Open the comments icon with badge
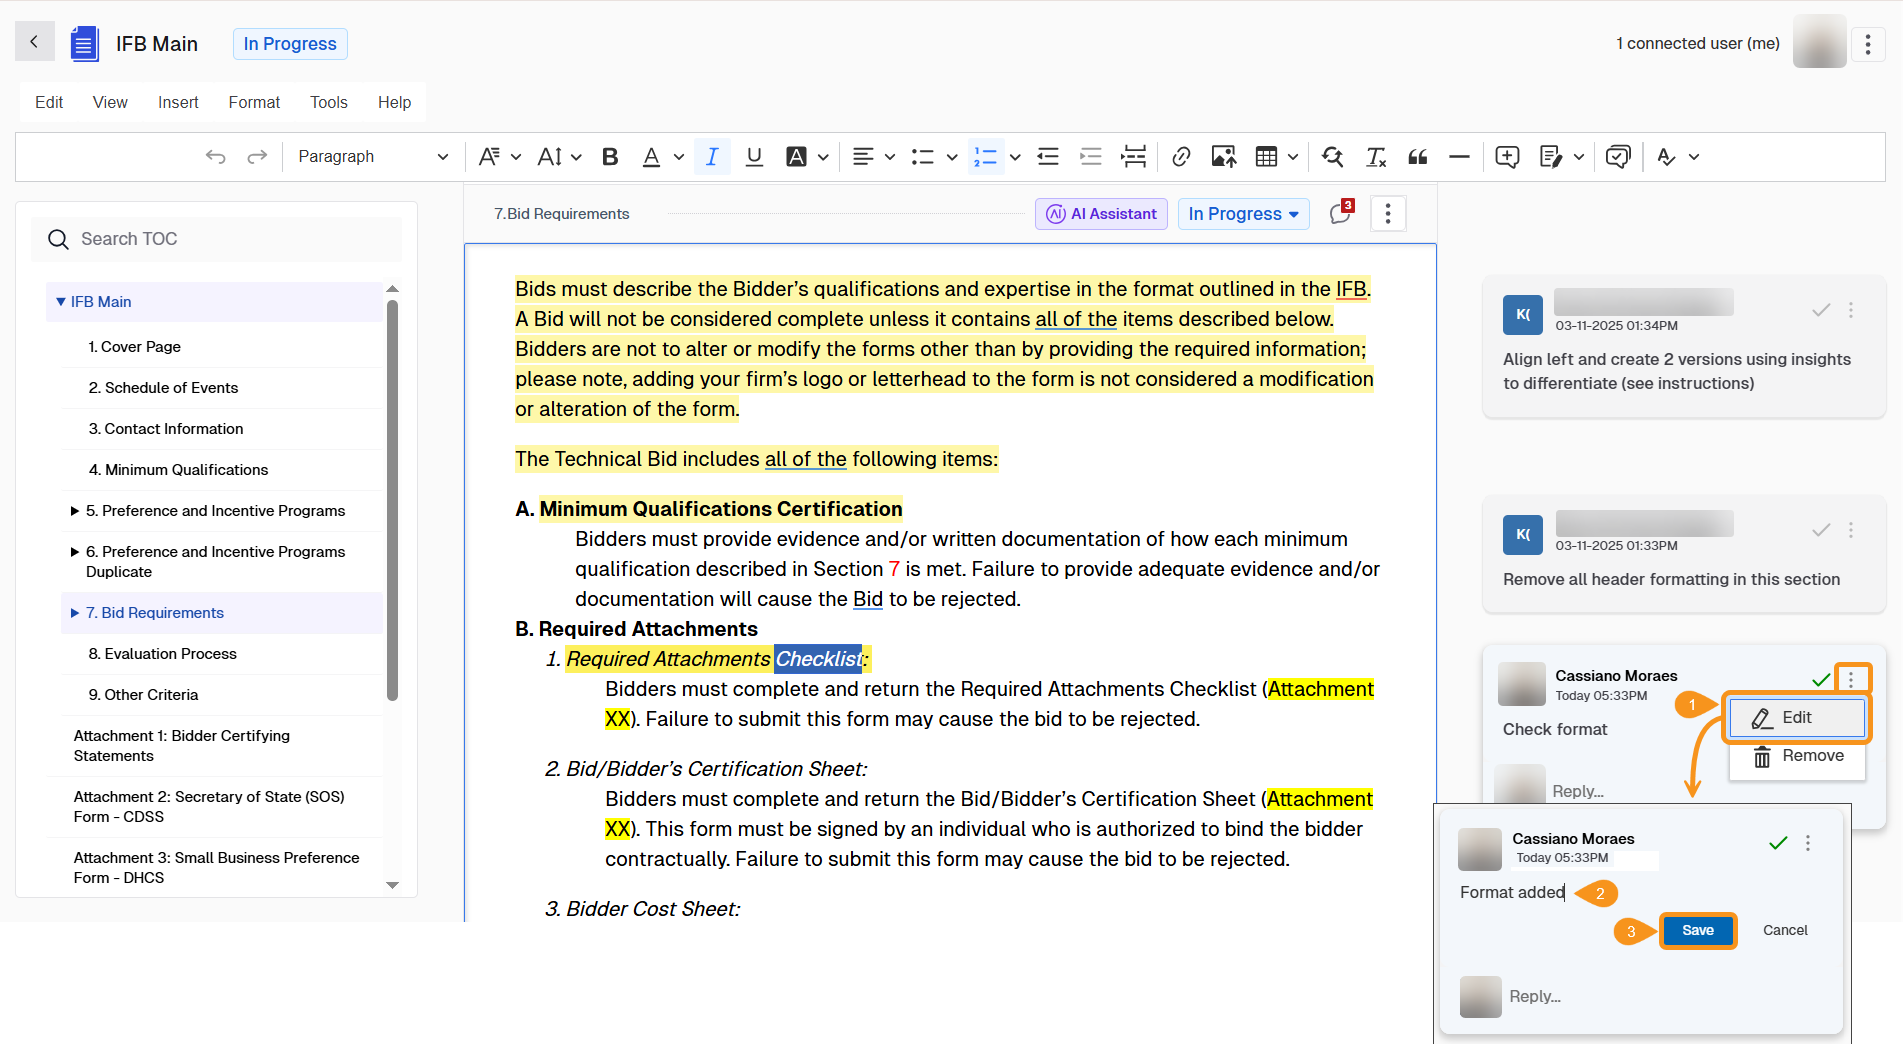The width and height of the screenshot is (1903, 1044). pos(1340,213)
